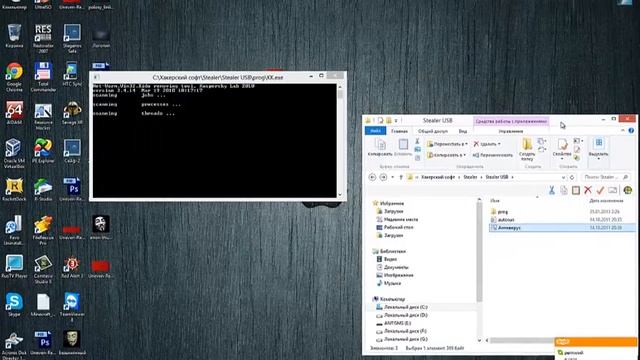This screenshot has width=640, height=360.
Task: Click the 'Переименовать' ribbon button
Action: [493, 155]
